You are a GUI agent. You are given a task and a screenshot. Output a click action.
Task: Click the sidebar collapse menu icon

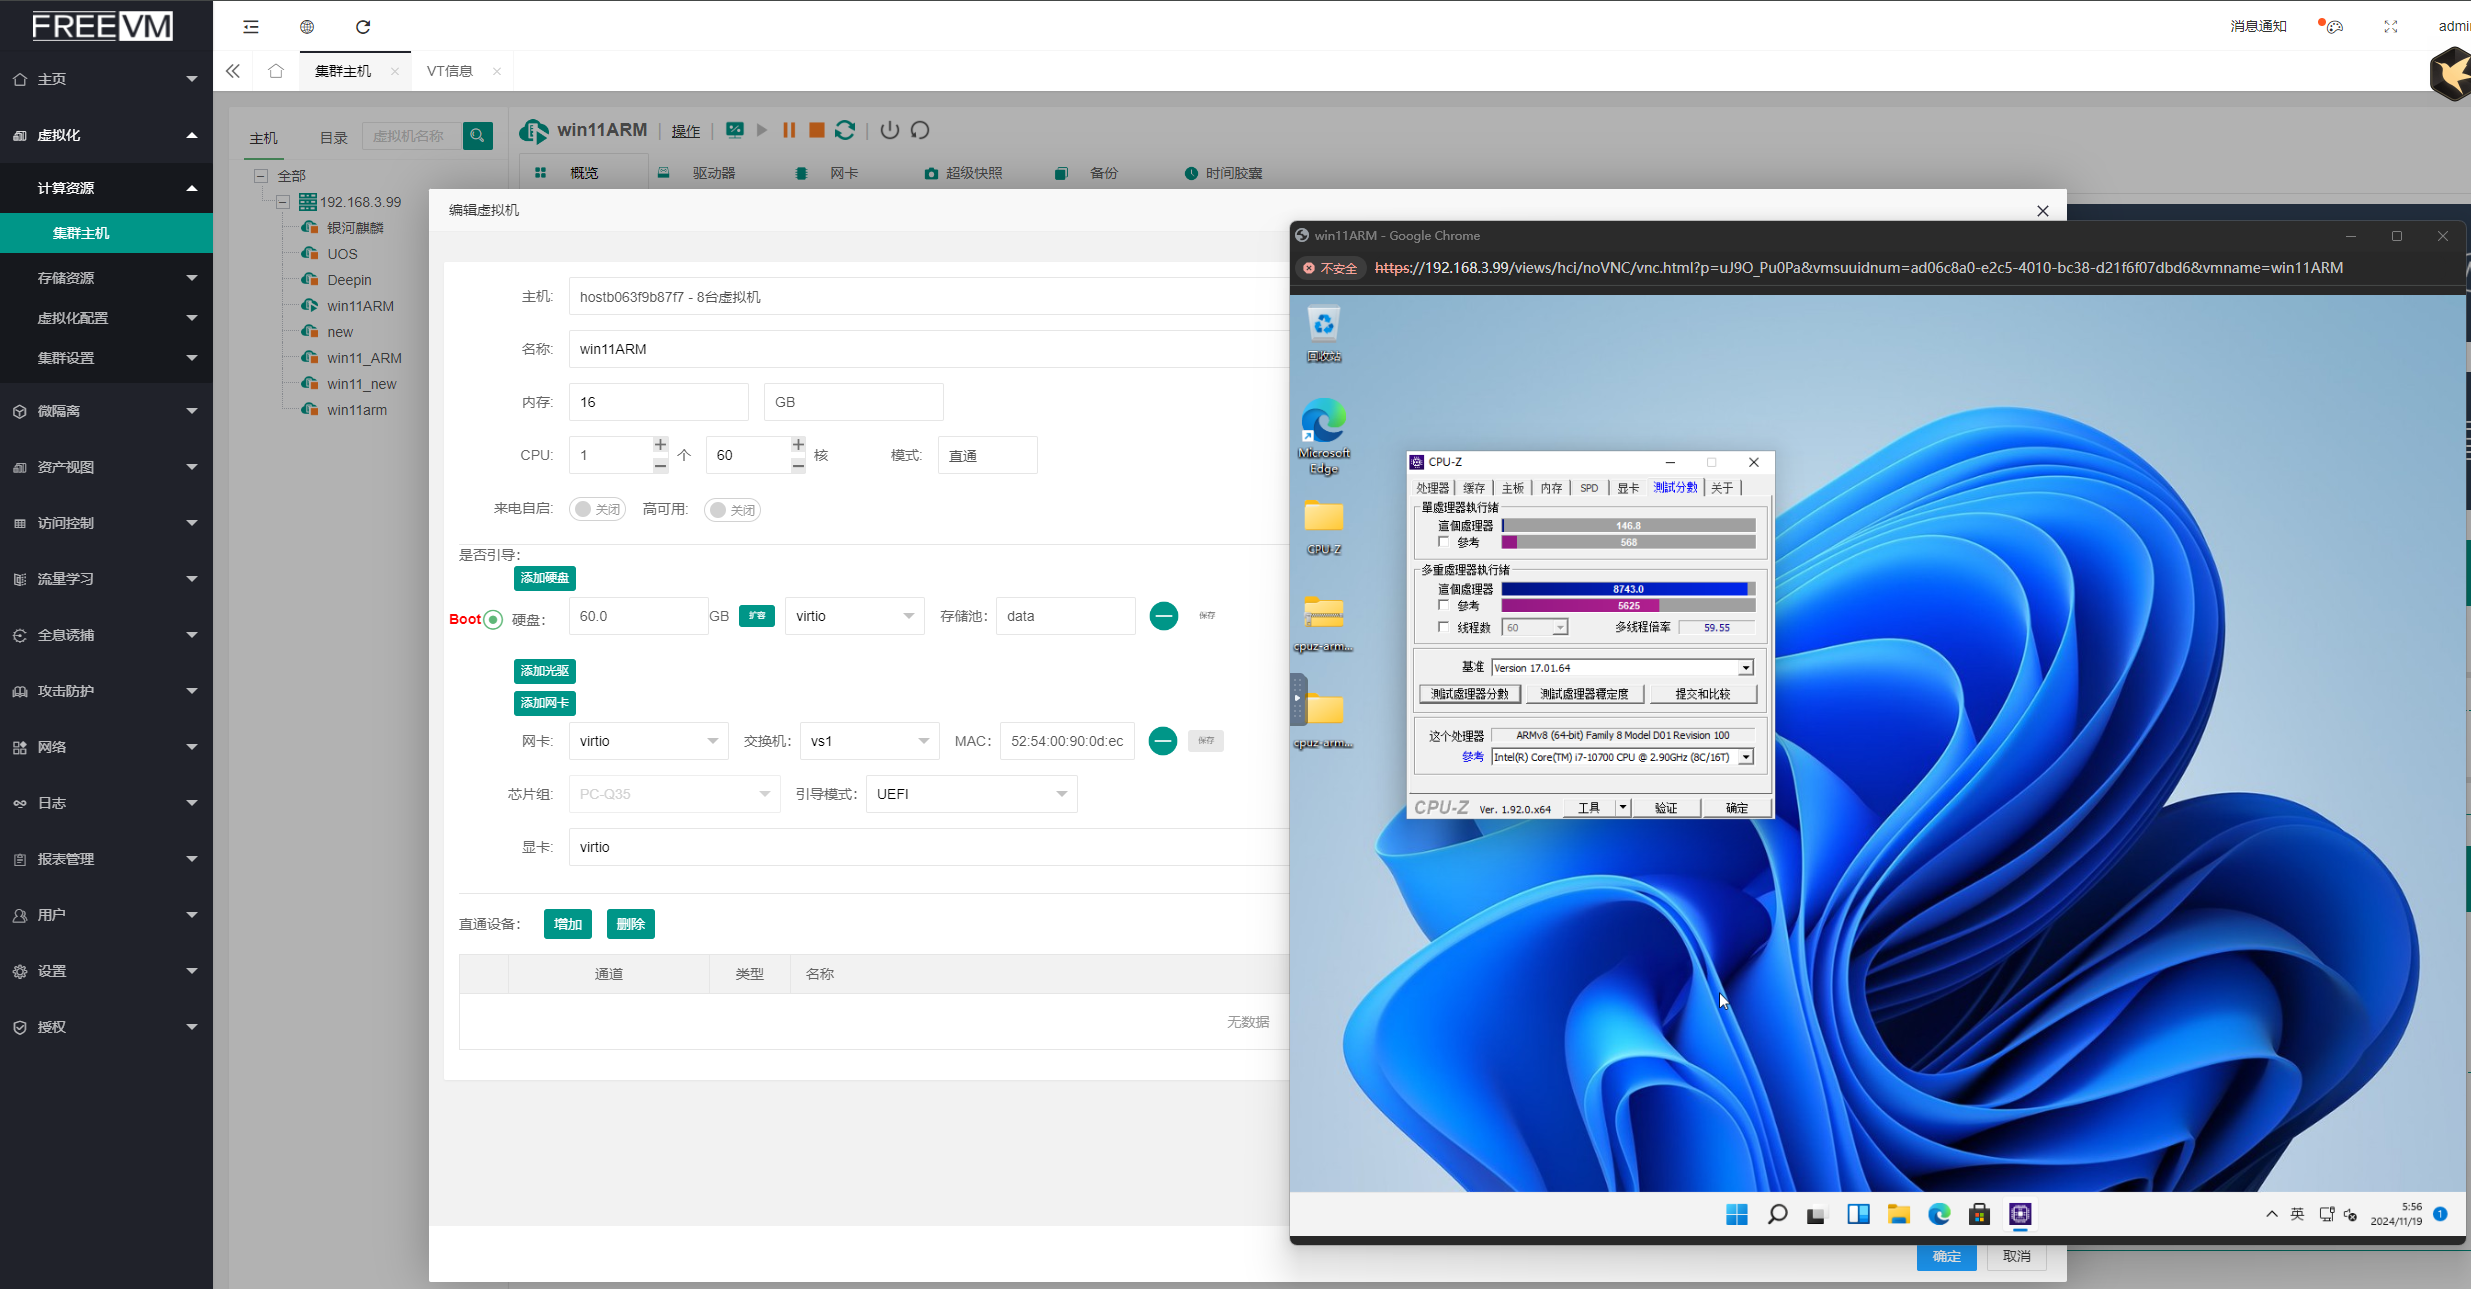tap(251, 27)
